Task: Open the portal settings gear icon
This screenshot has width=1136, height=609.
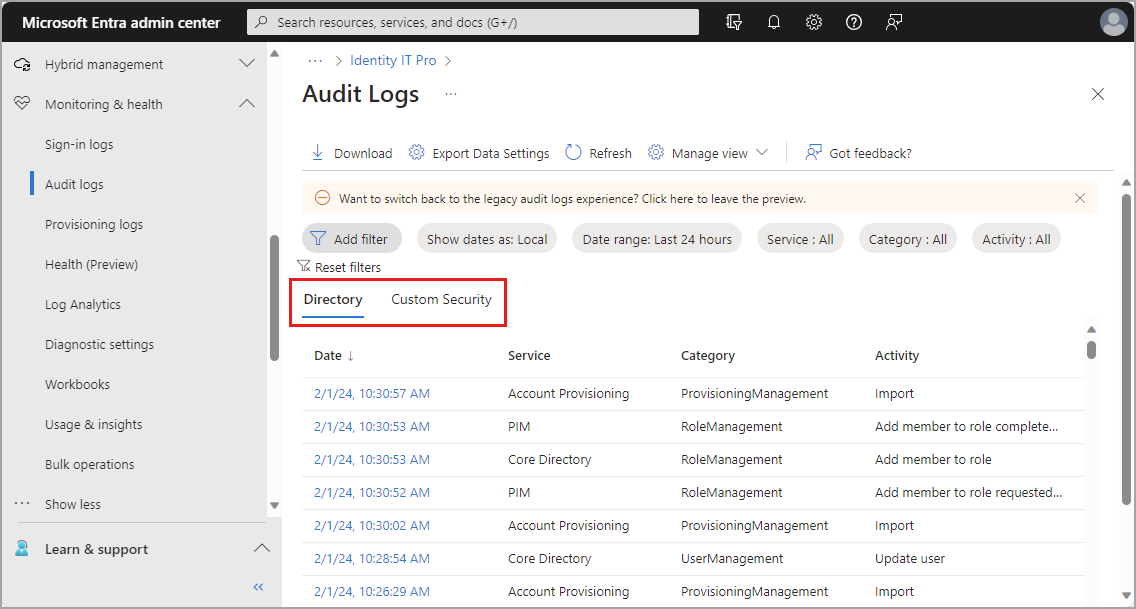Action: point(813,21)
